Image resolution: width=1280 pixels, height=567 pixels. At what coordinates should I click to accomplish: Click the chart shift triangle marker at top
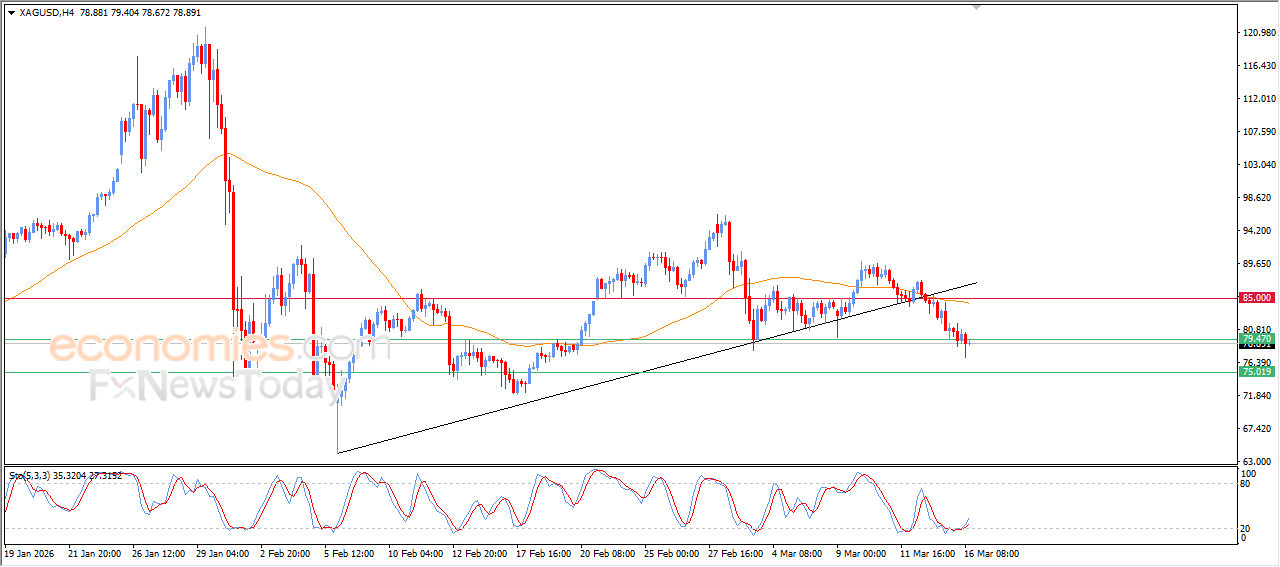coord(977,7)
